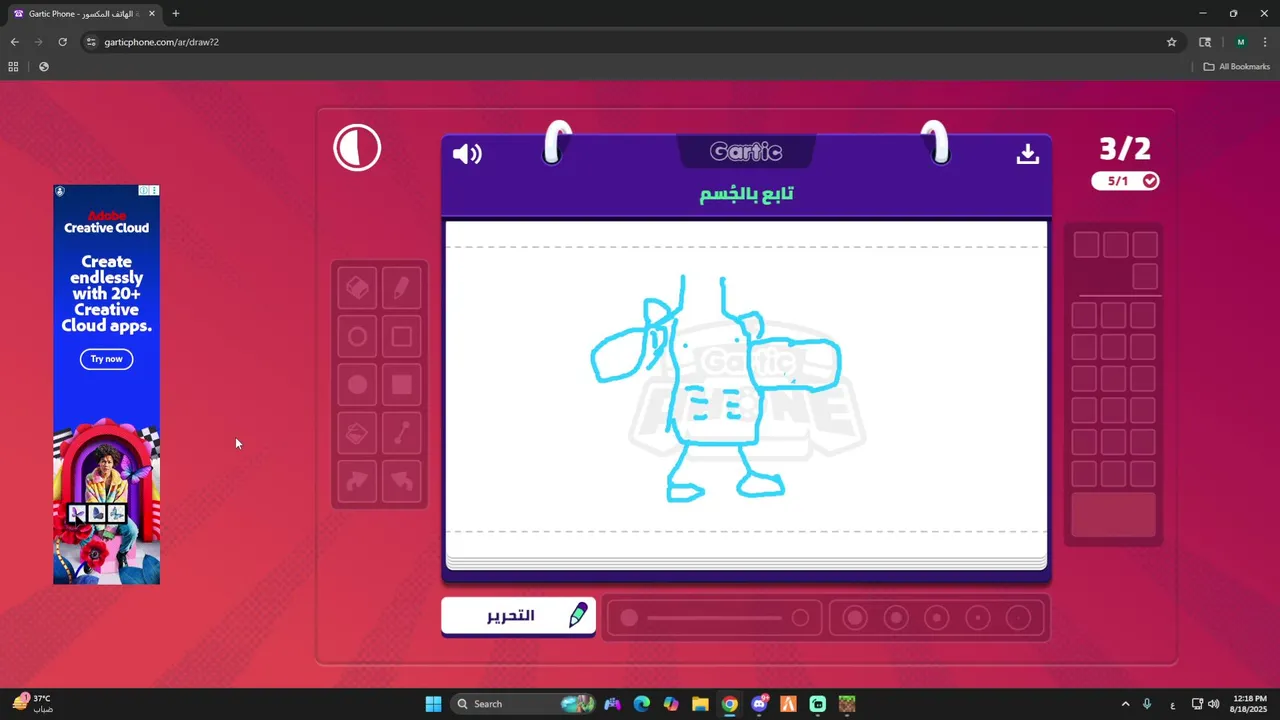
Task: Select the largest brush thickness circle
Action: (x=855, y=618)
